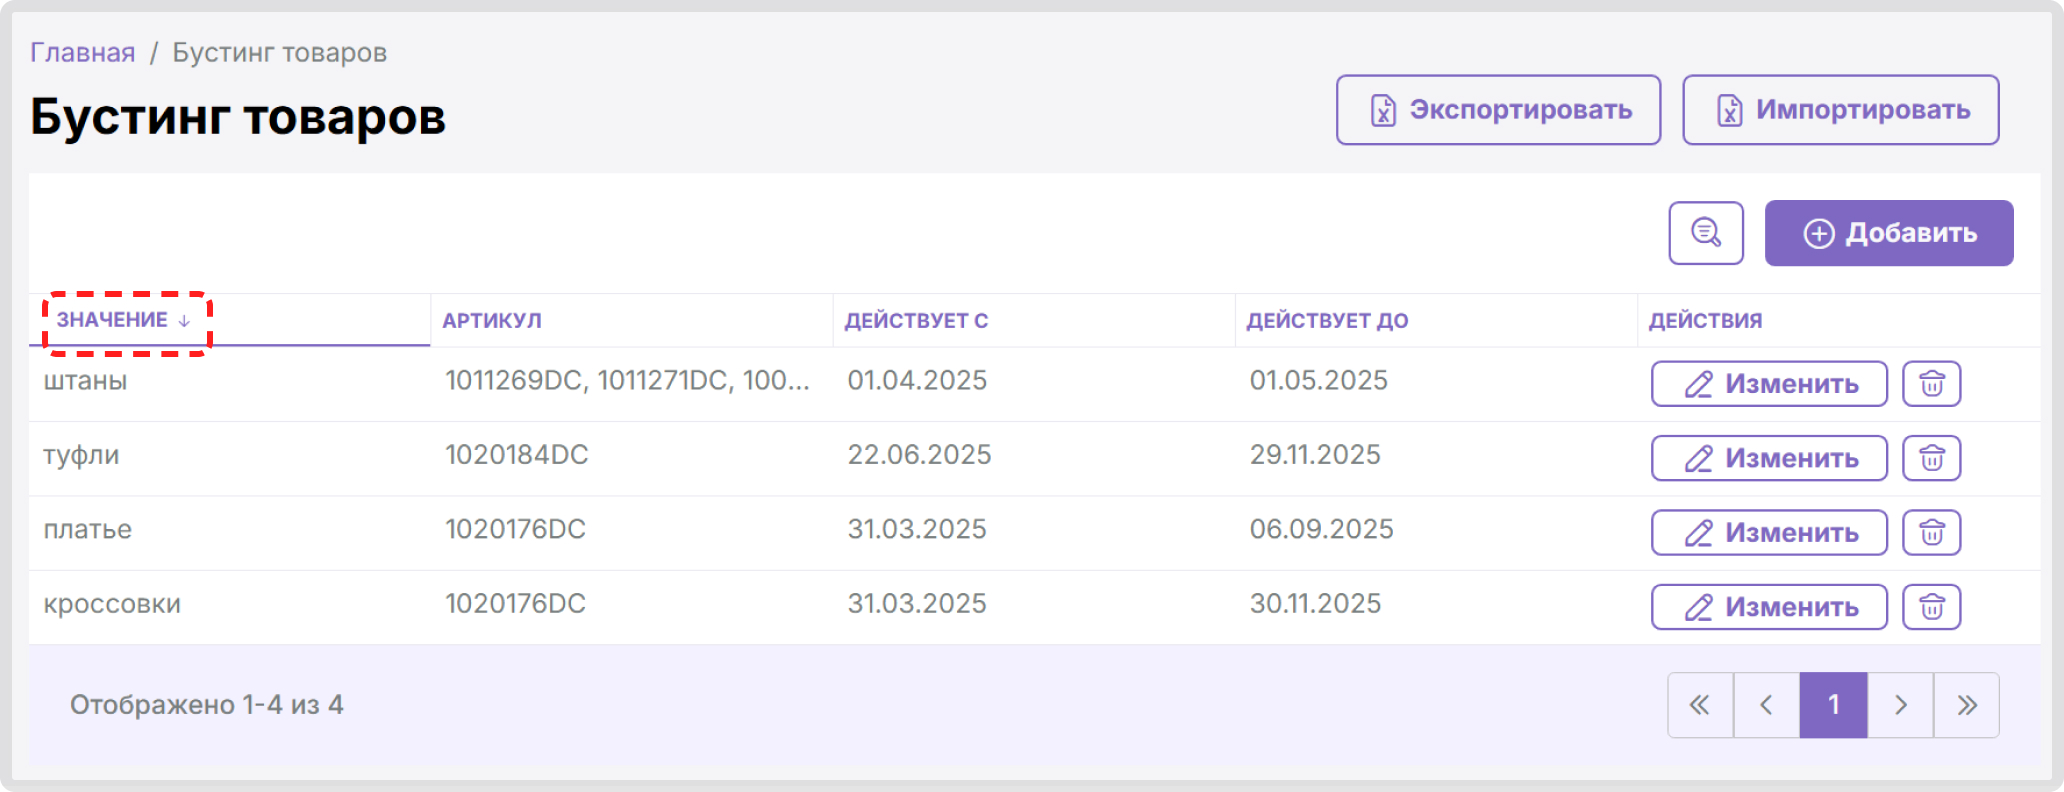Delete the штаны row with trash icon

[1930, 384]
